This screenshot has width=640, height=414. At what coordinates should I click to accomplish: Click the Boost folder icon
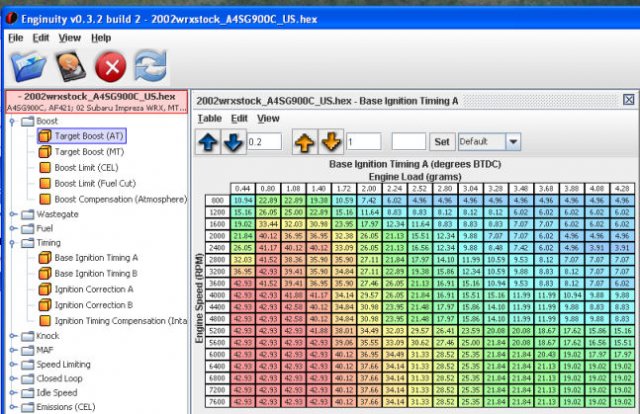(x=28, y=121)
